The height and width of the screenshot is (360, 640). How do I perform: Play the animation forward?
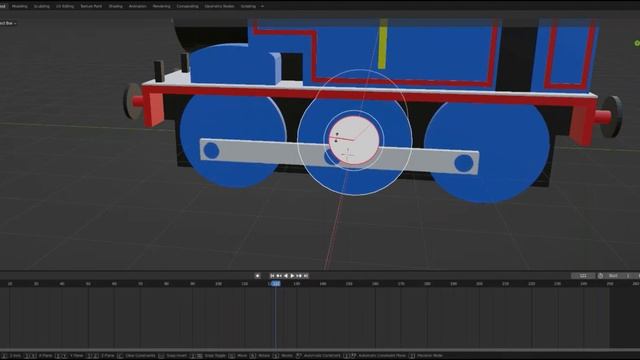292,276
